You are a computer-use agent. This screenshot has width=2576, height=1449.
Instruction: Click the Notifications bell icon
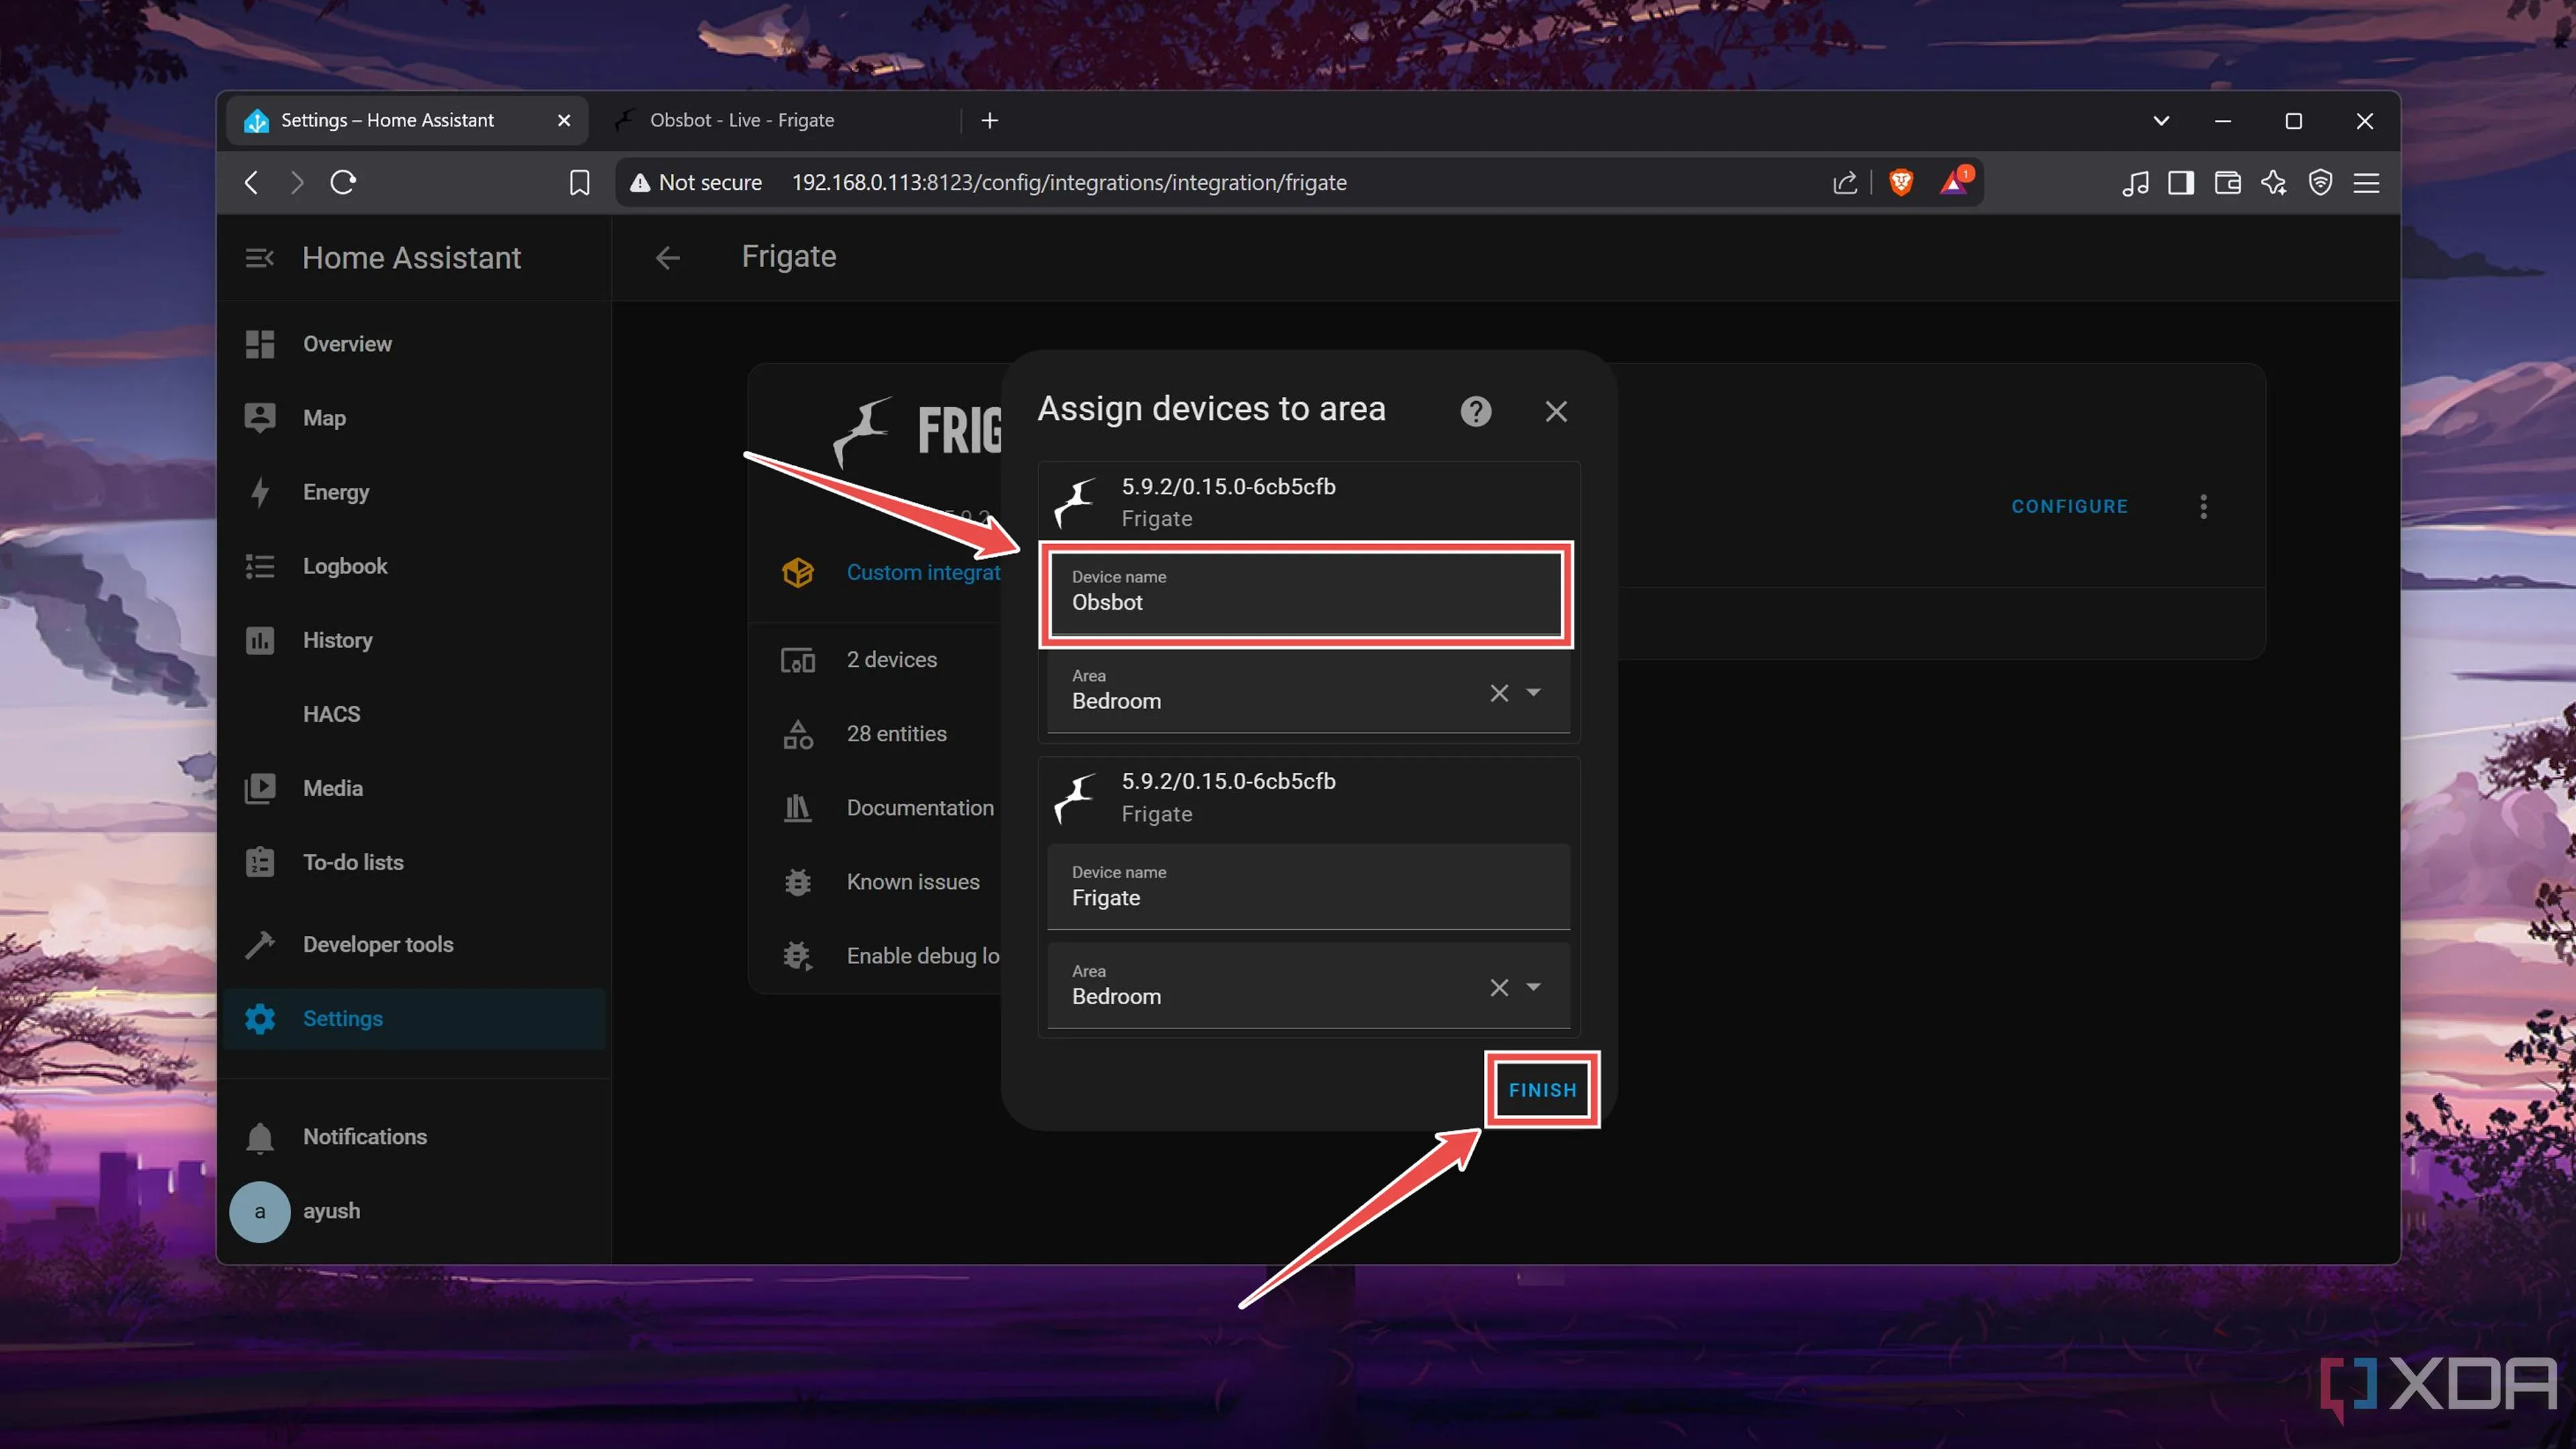click(x=260, y=1137)
